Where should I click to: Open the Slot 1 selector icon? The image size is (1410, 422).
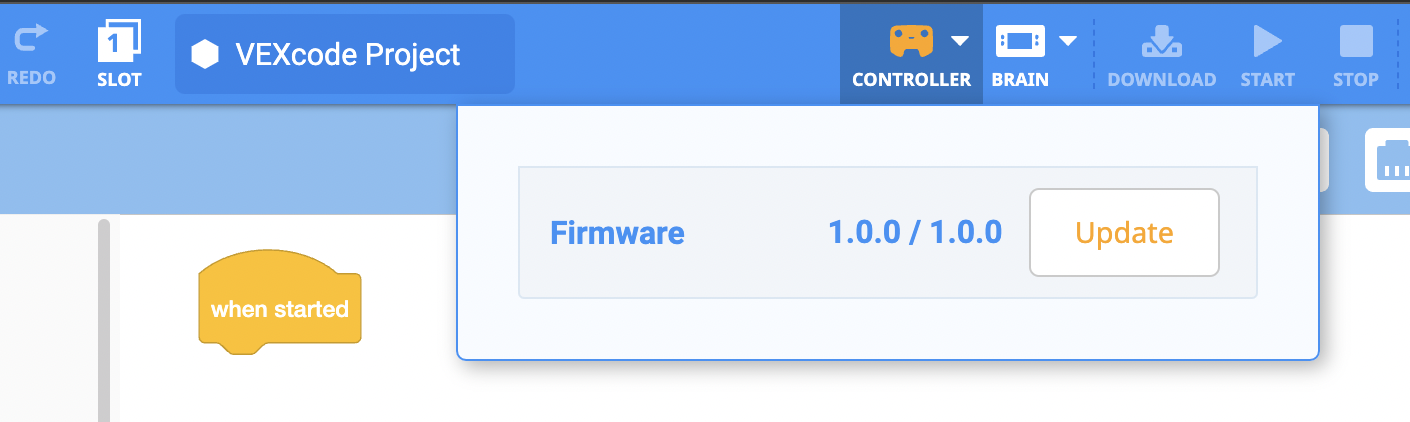pos(119,41)
